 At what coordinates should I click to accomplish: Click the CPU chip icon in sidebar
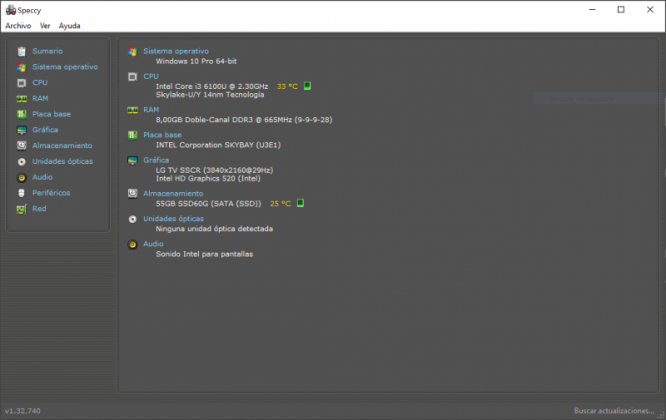pos(22,83)
